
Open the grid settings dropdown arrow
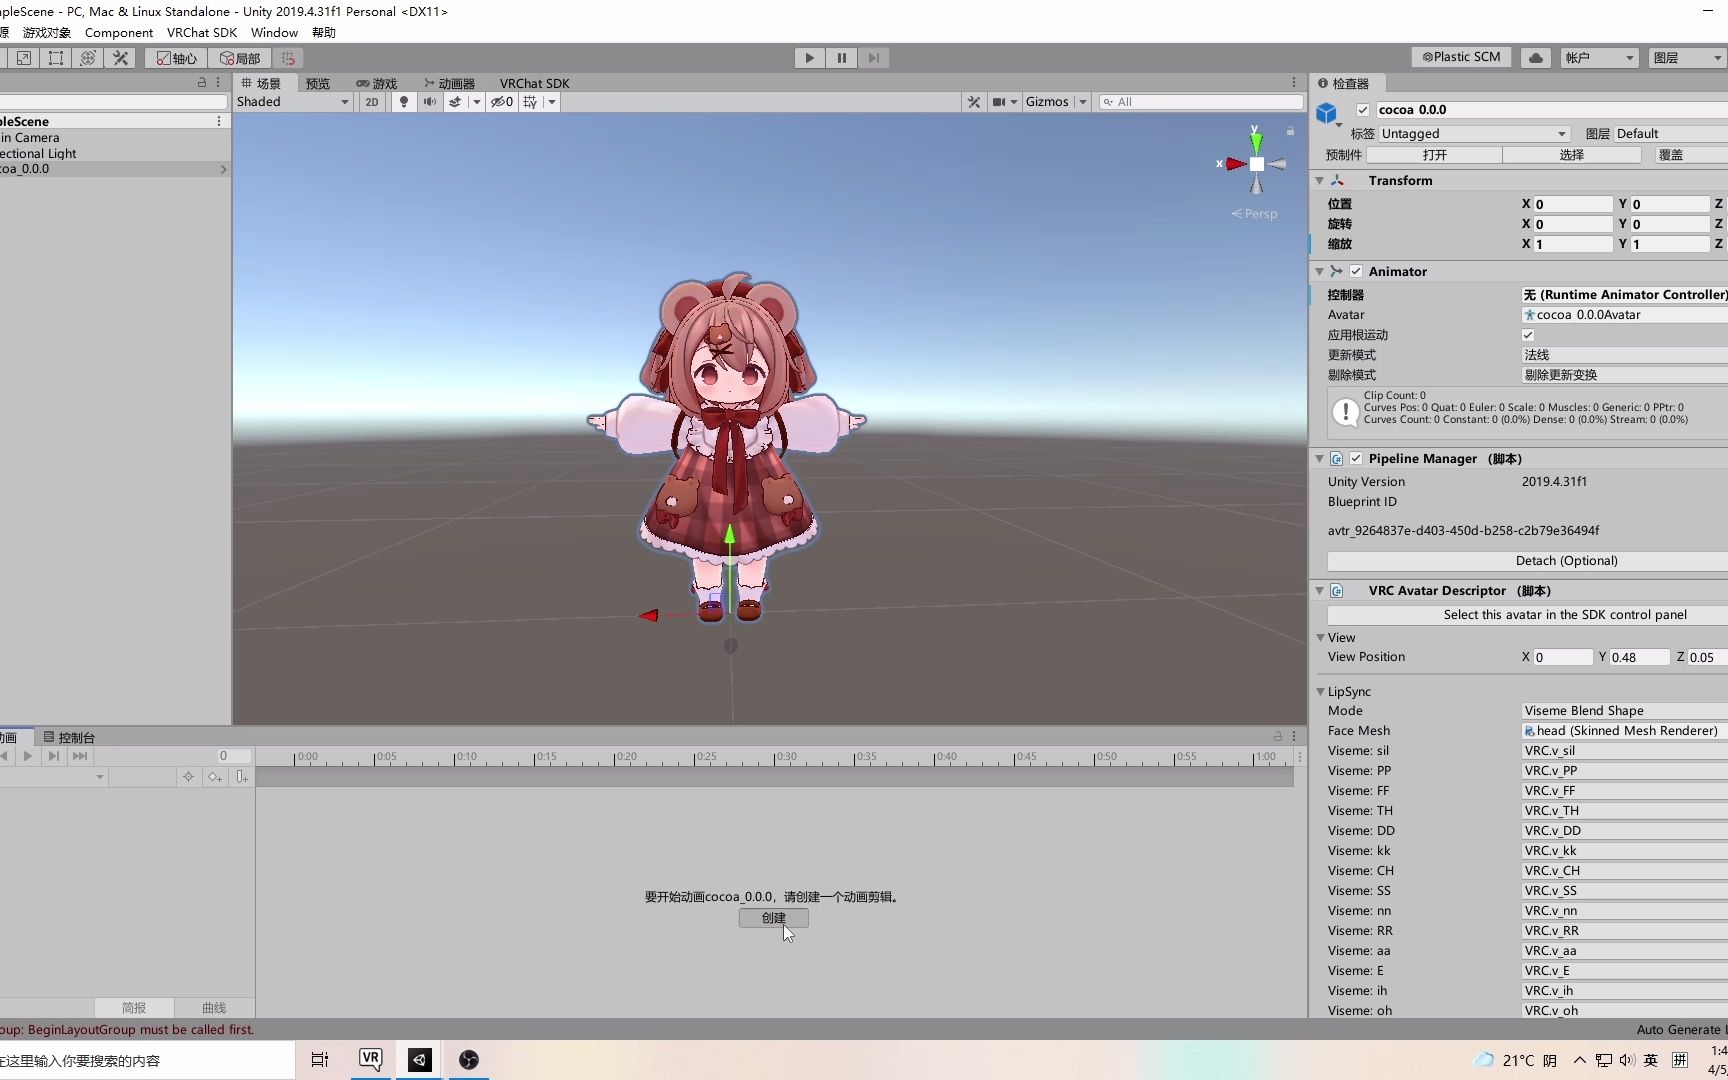552,102
